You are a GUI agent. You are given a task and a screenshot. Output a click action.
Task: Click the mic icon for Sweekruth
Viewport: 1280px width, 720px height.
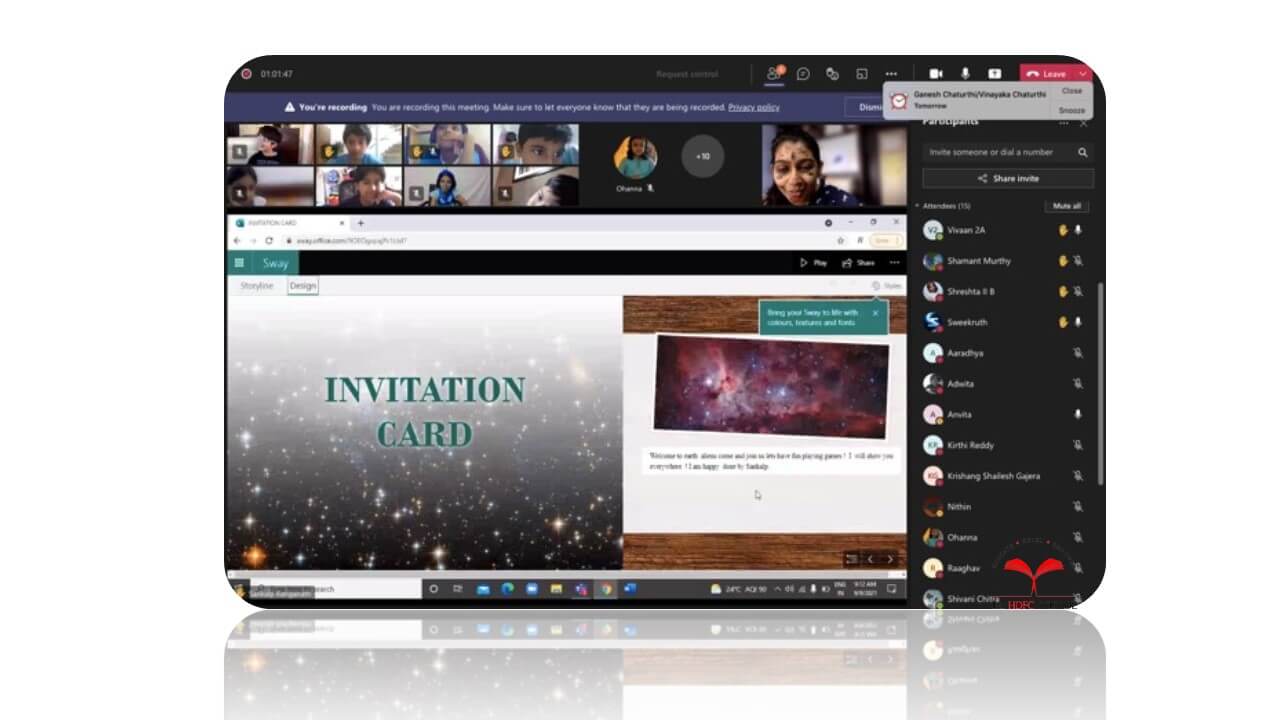click(x=1078, y=322)
